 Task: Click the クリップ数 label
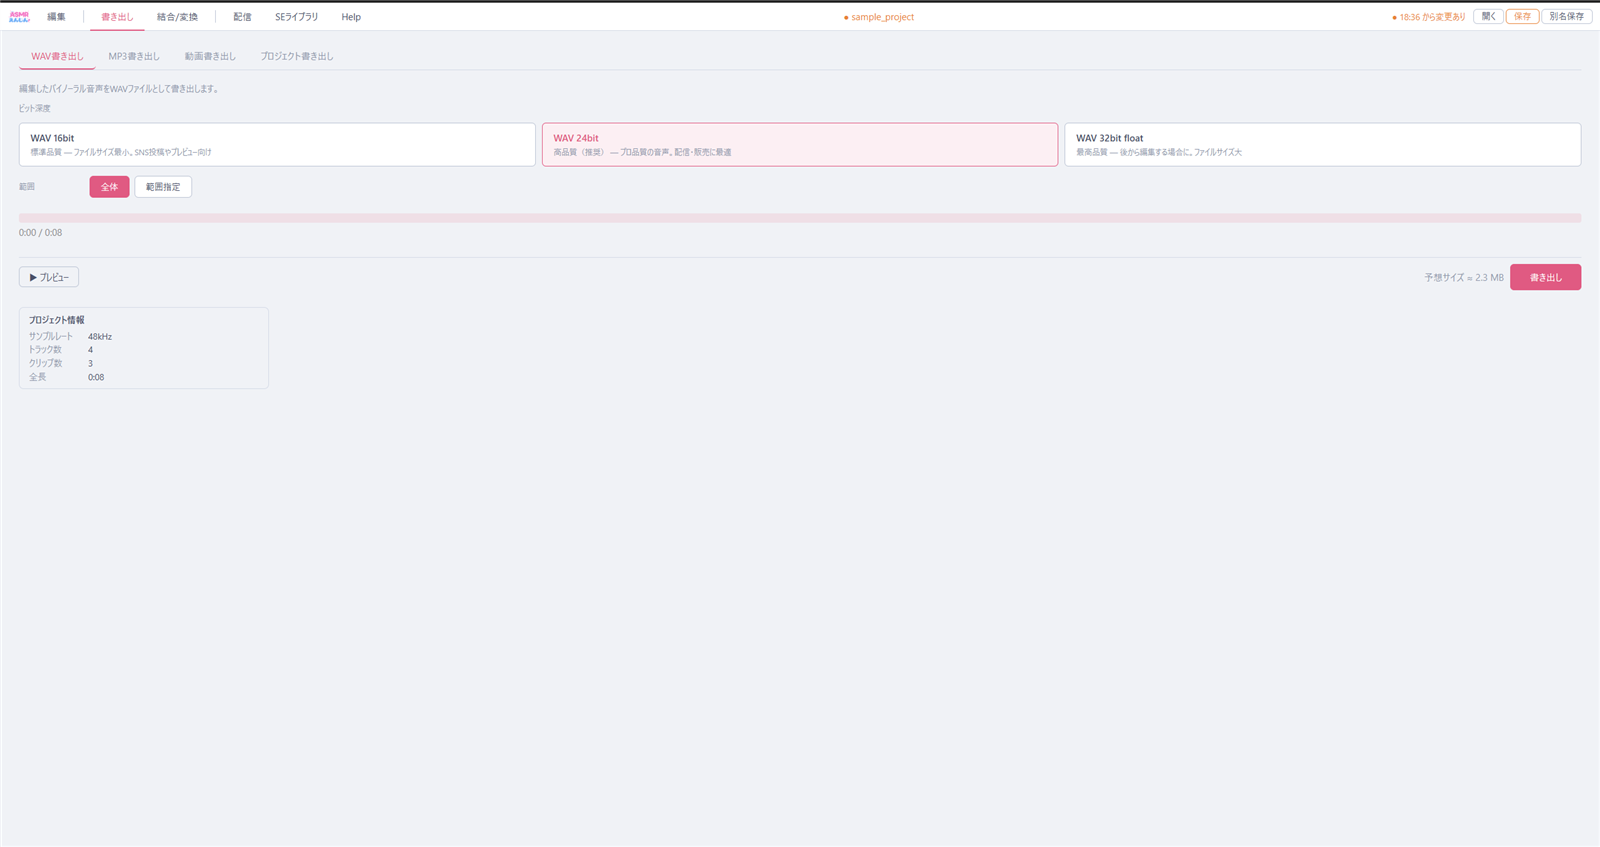46,364
